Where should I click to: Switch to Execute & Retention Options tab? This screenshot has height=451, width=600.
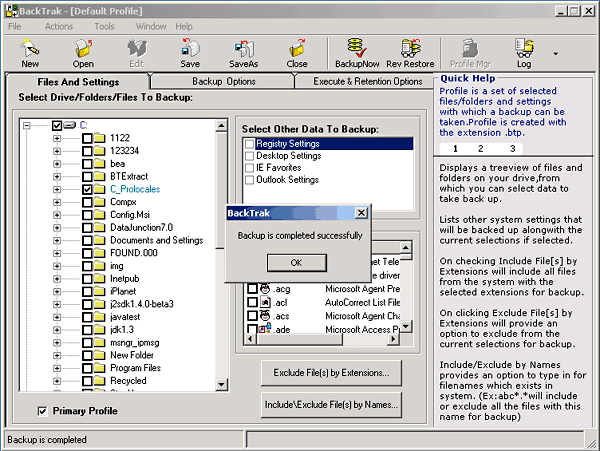click(x=367, y=81)
